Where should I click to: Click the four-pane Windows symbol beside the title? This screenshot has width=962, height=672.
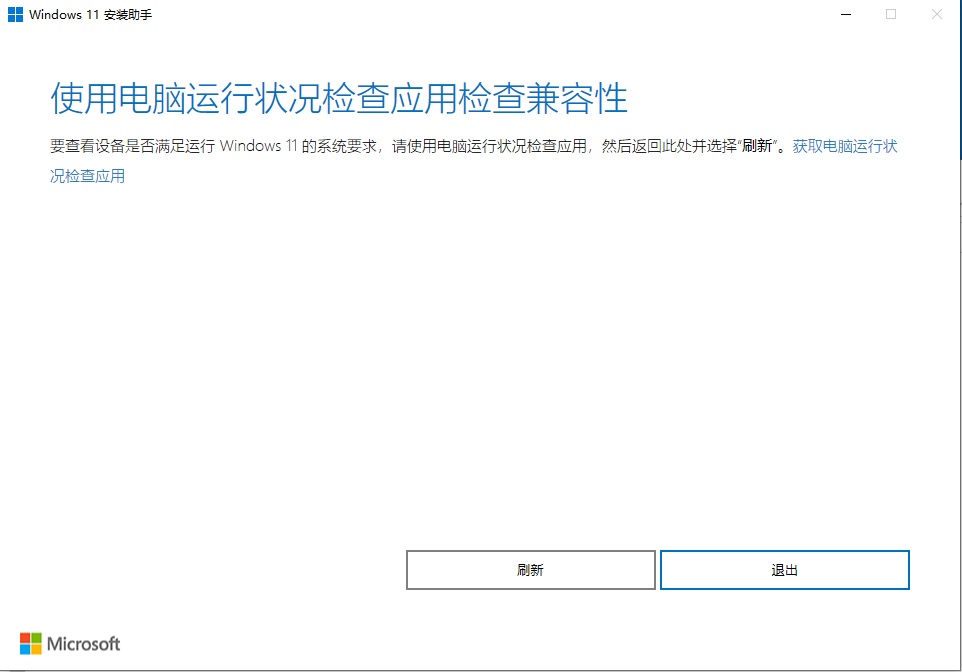pos(14,14)
